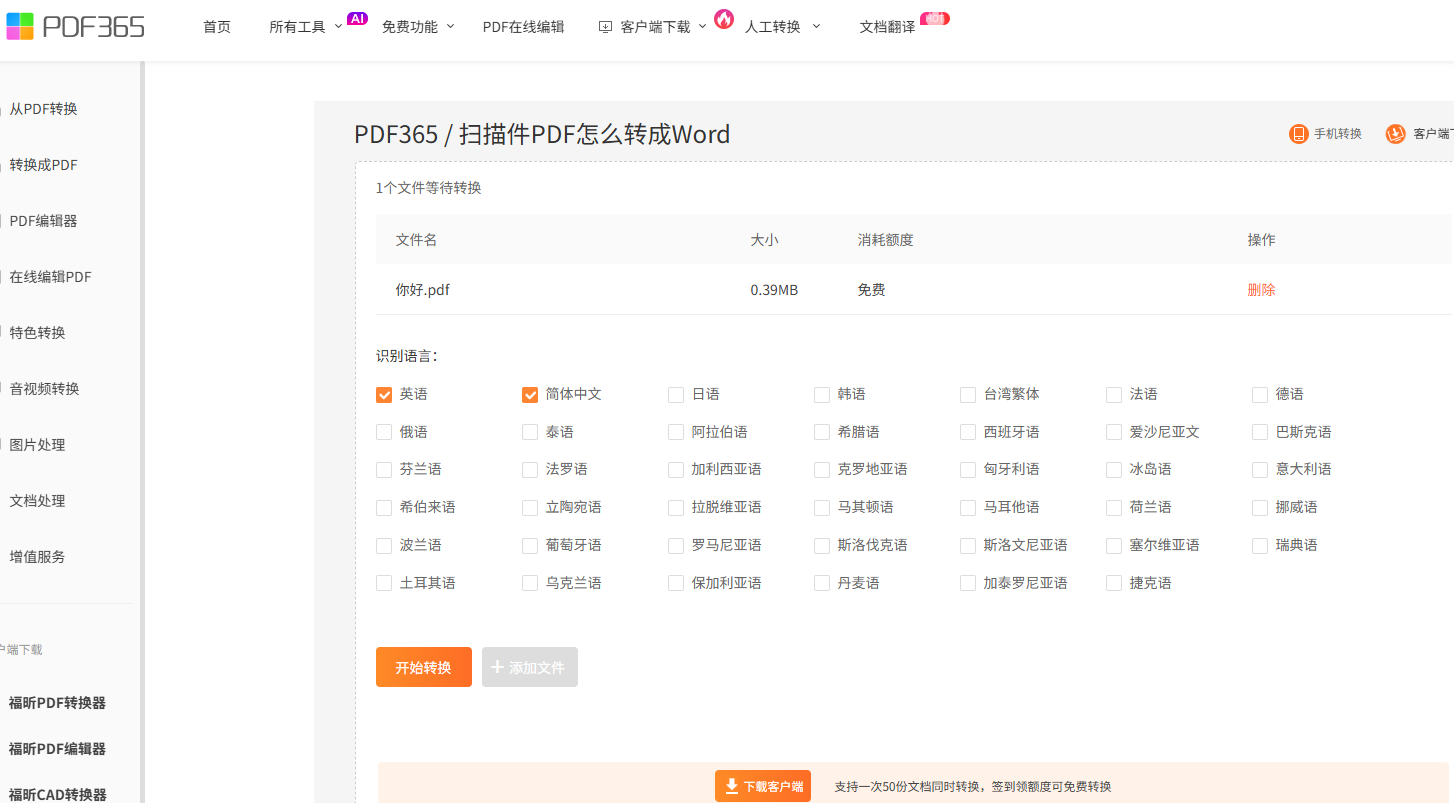The height and width of the screenshot is (803, 1454).
Task: Enable the 芬兰语 checkbox
Action: click(384, 470)
